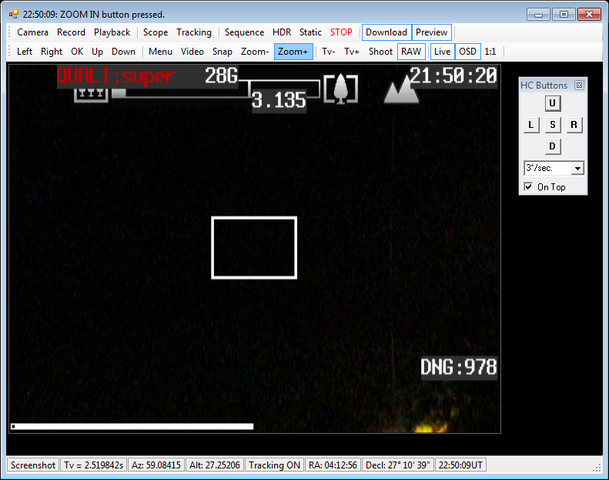This screenshot has height=480, width=609.
Task: Click the Shoot button
Action: [x=381, y=52]
